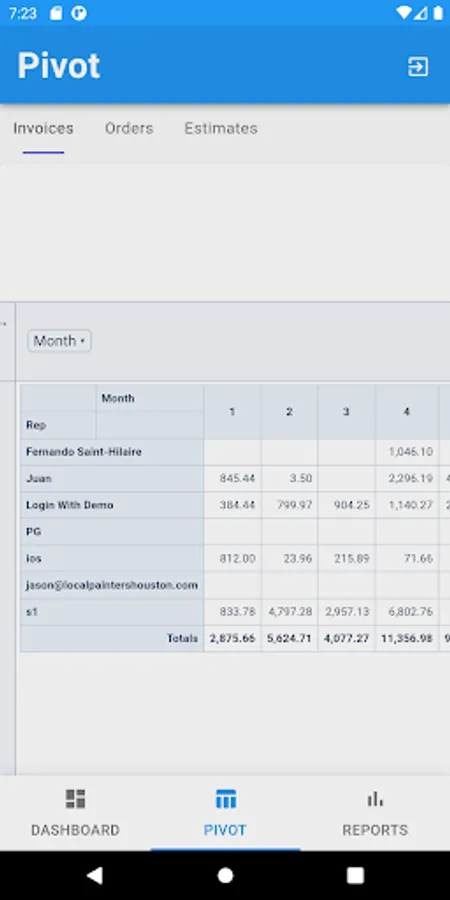Viewport: 450px width, 900px height.
Task: Click the 384.44 cell value
Action: coord(237,505)
